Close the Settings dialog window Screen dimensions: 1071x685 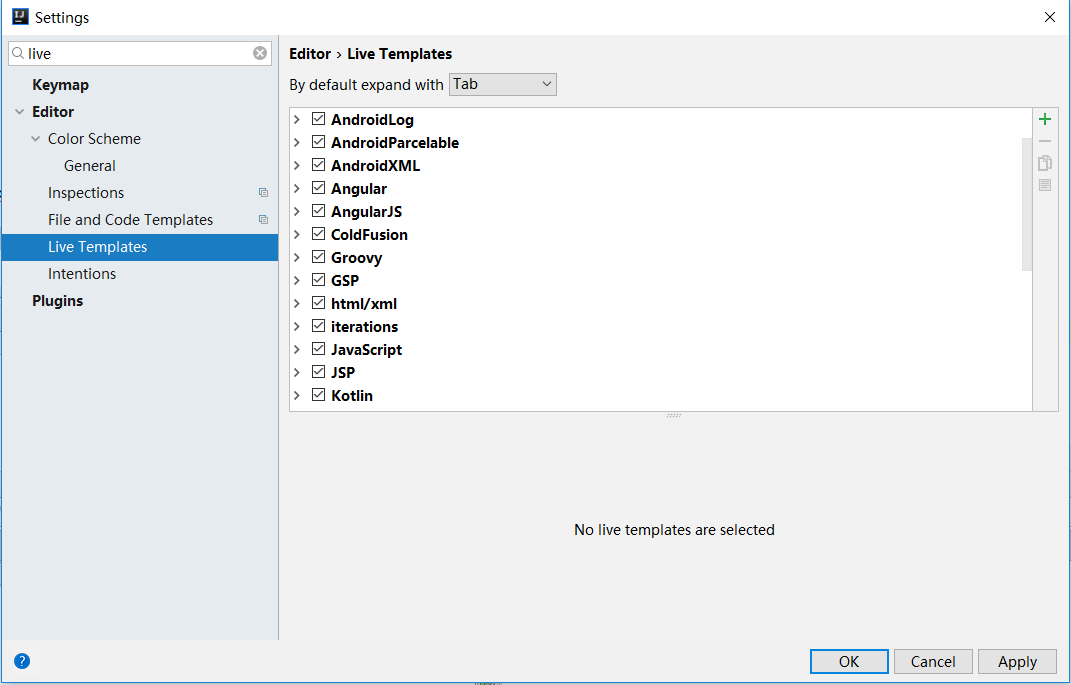point(1050,17)
